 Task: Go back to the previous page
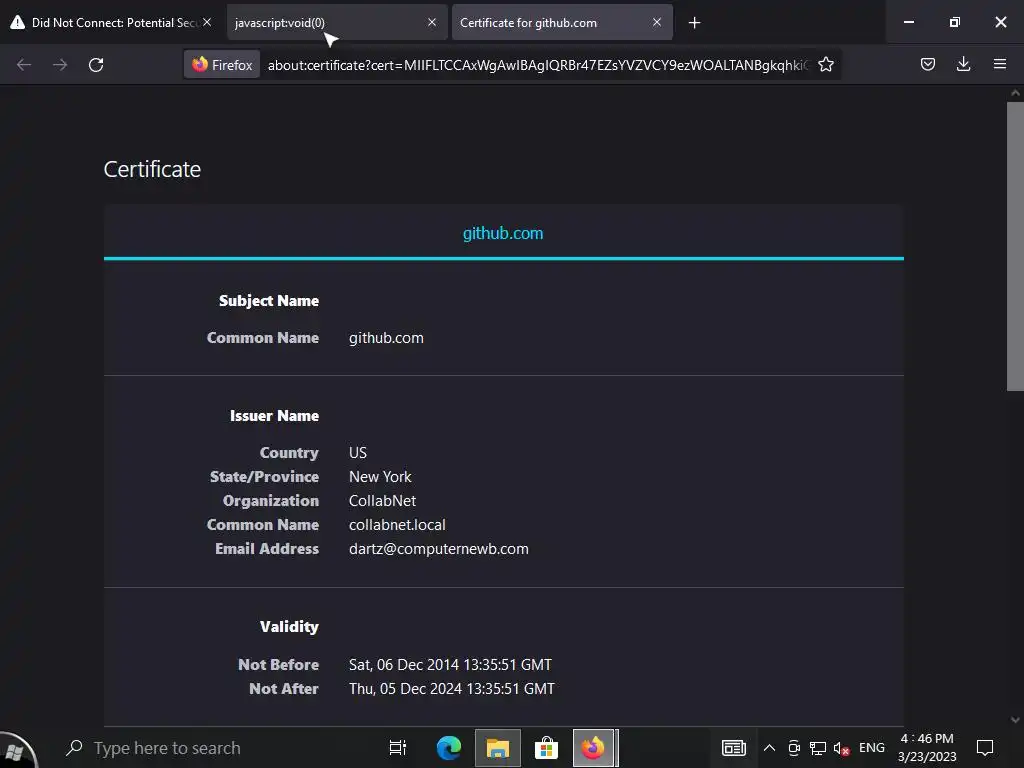[x=24, y=65]
